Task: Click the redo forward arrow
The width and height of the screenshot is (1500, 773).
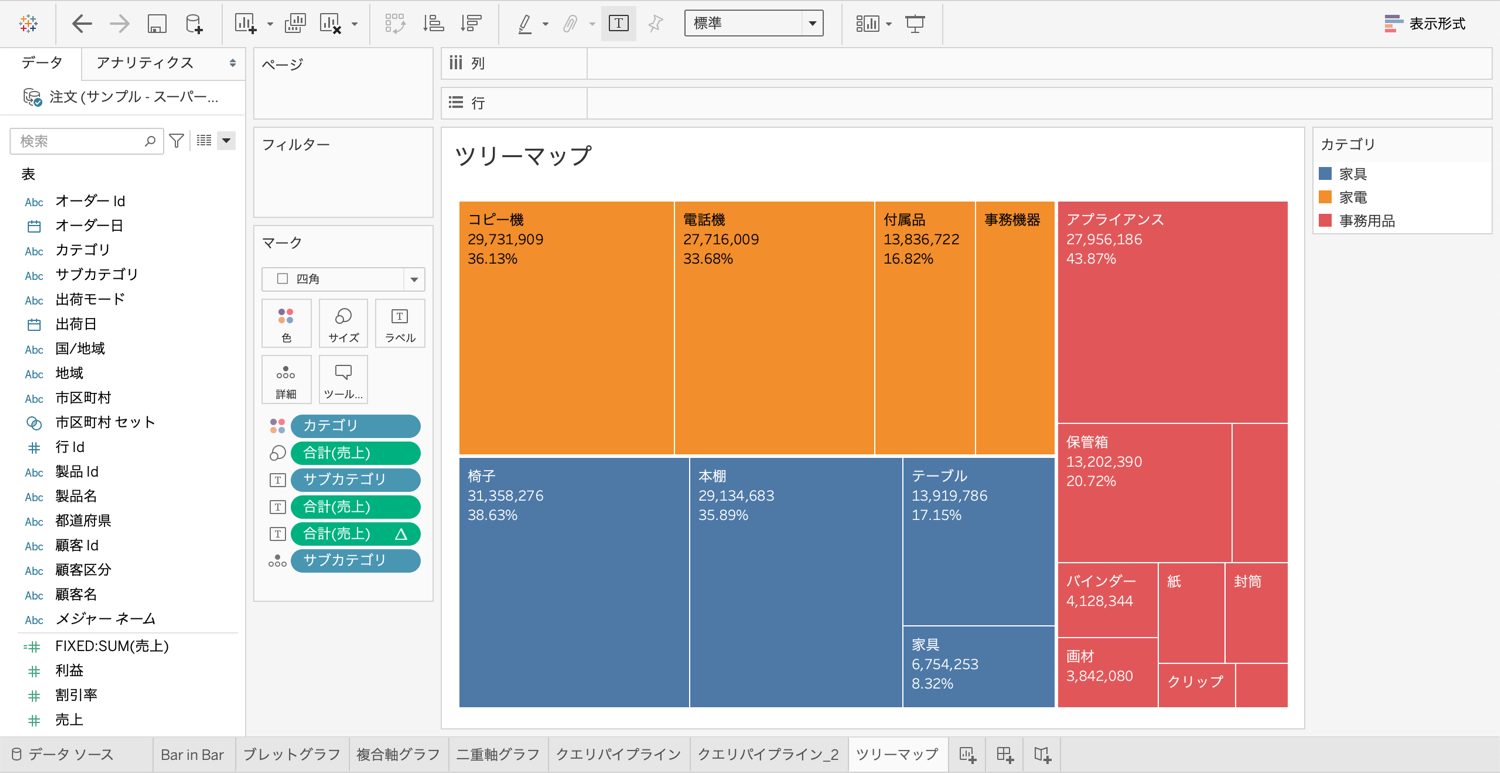Action: point(119,23)
